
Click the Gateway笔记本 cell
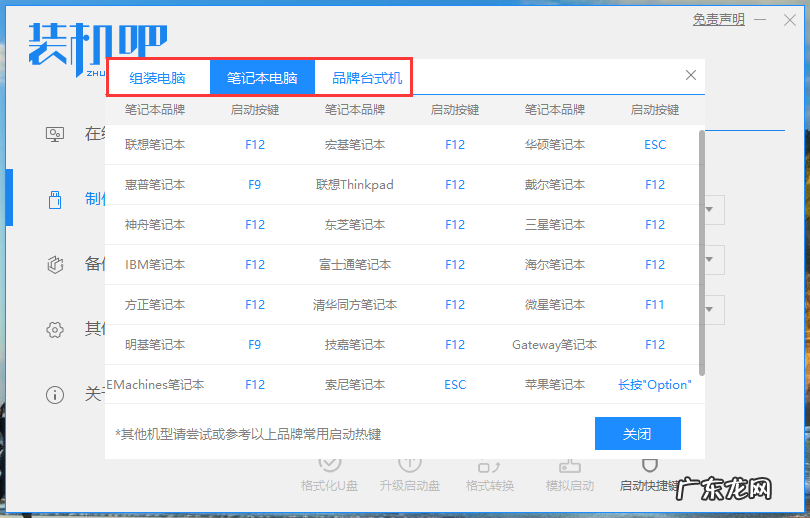tap(555, 344)
